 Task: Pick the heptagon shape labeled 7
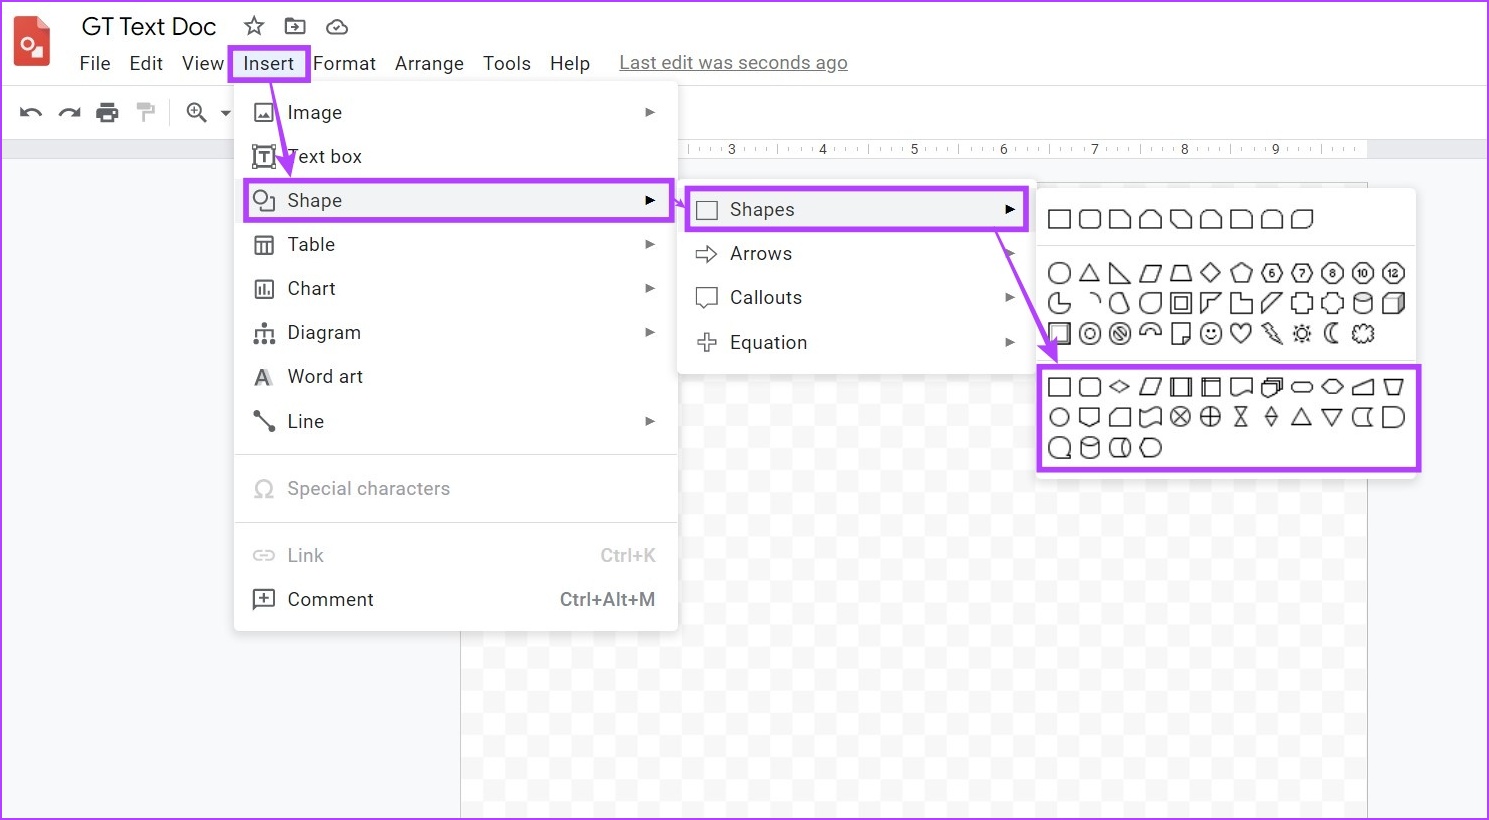click(1302, 273)
